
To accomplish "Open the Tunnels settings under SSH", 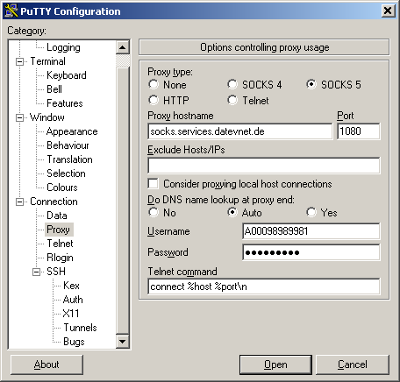I will [x=80, y=327].
